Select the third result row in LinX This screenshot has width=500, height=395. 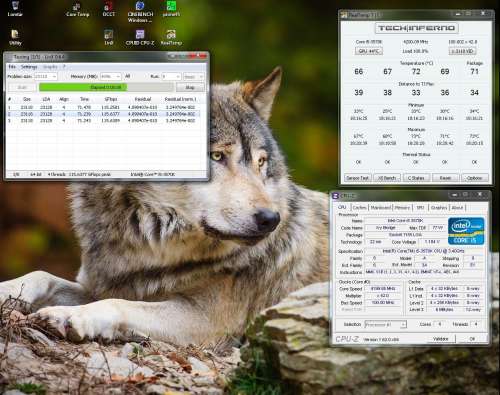point(103,121)
